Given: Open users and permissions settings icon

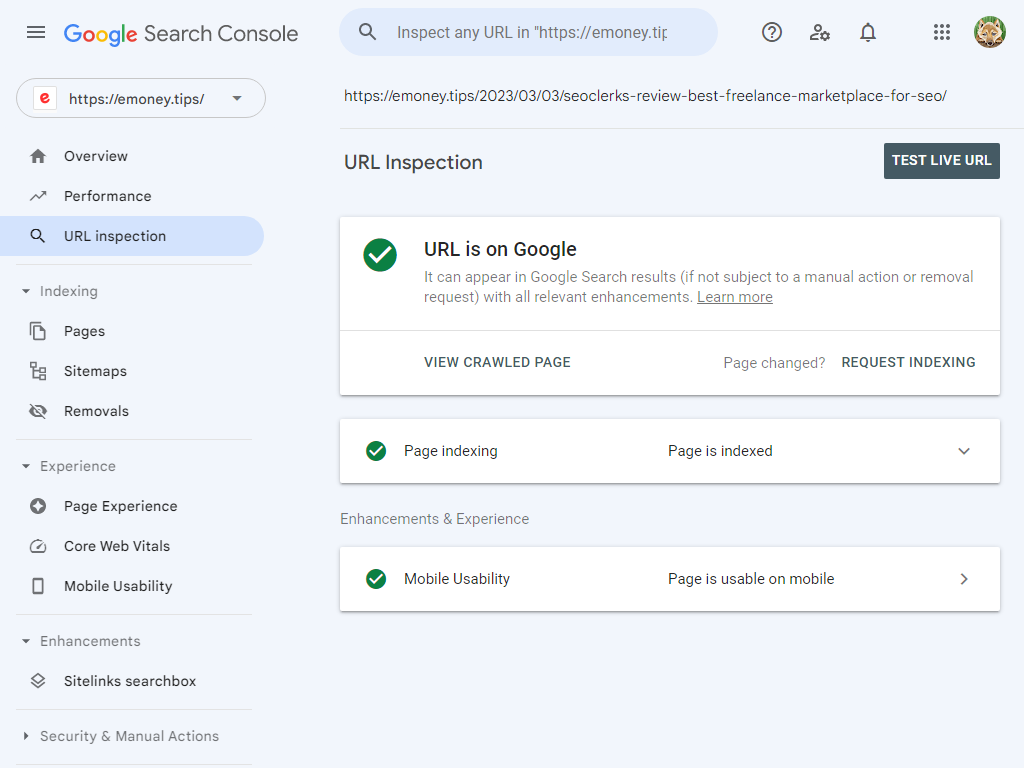Looking at the screenshot, I should click(x=820, y=33).
